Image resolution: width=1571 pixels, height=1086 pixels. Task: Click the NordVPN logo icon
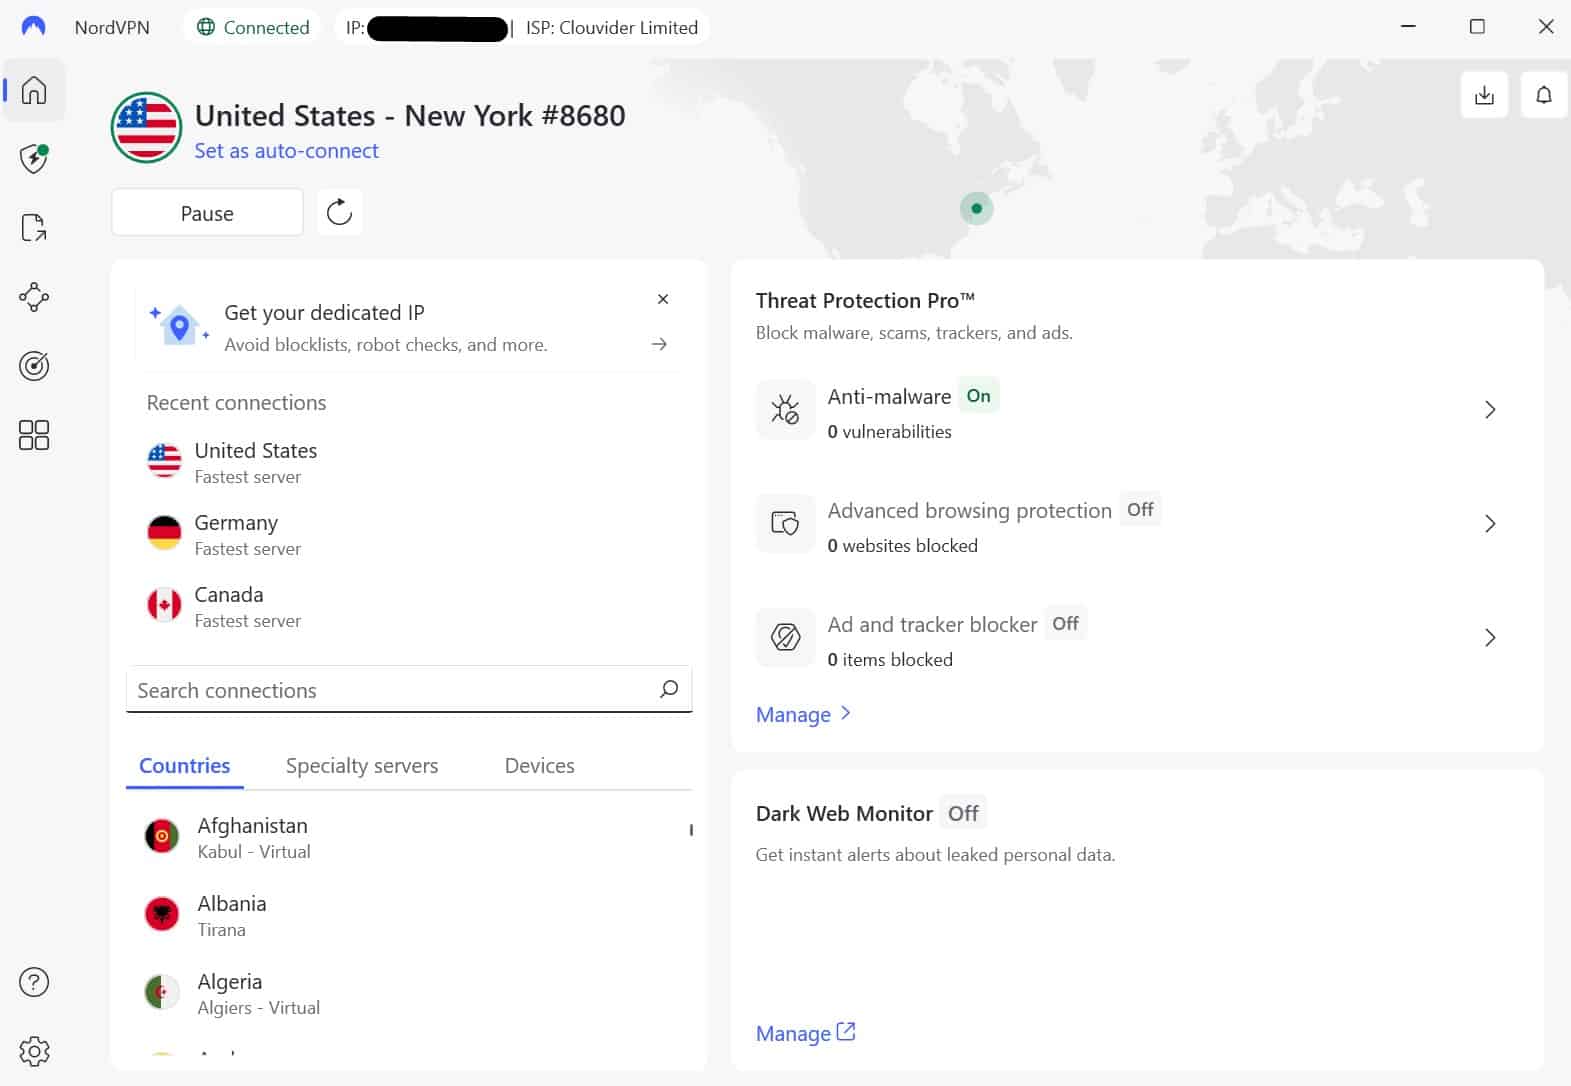(33, 27)
